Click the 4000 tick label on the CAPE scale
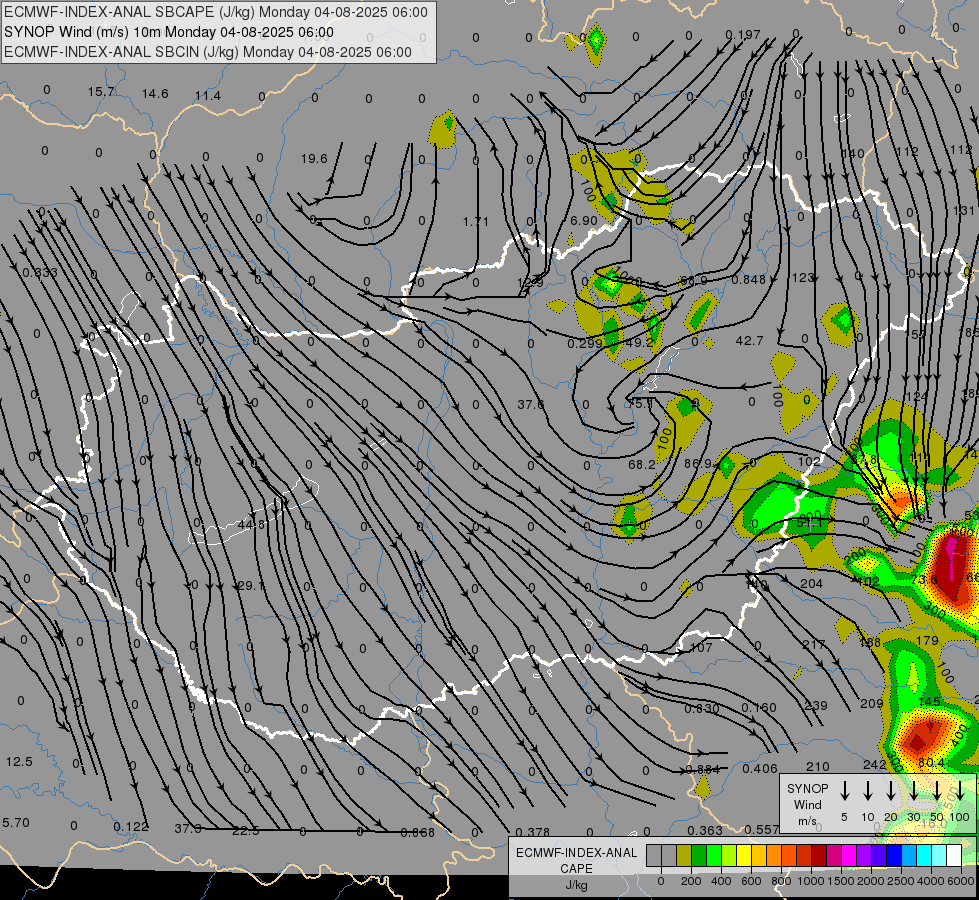 (931, 881)
